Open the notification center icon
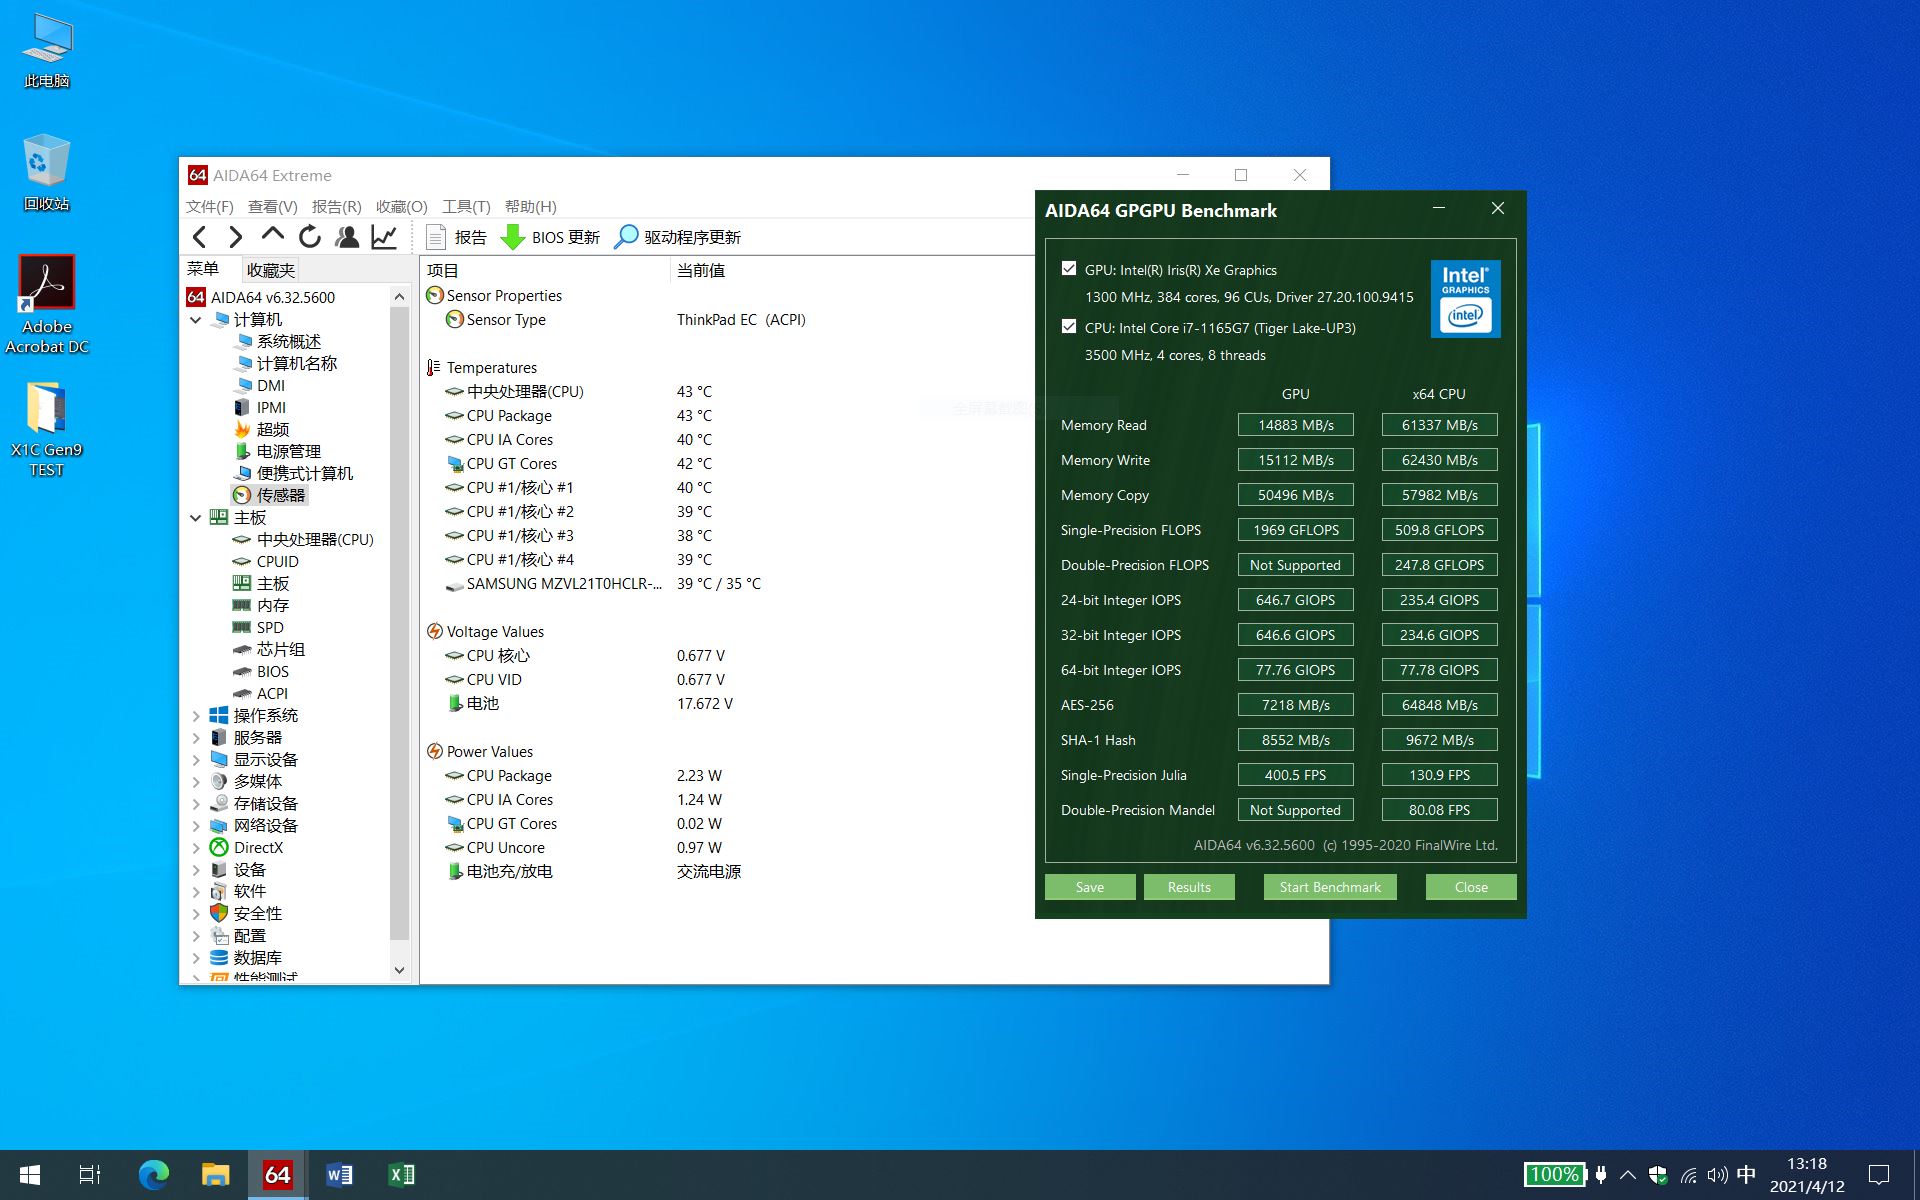Image resolution: width=1920 pixels, height=1200 pixels. [1878, 1175]
